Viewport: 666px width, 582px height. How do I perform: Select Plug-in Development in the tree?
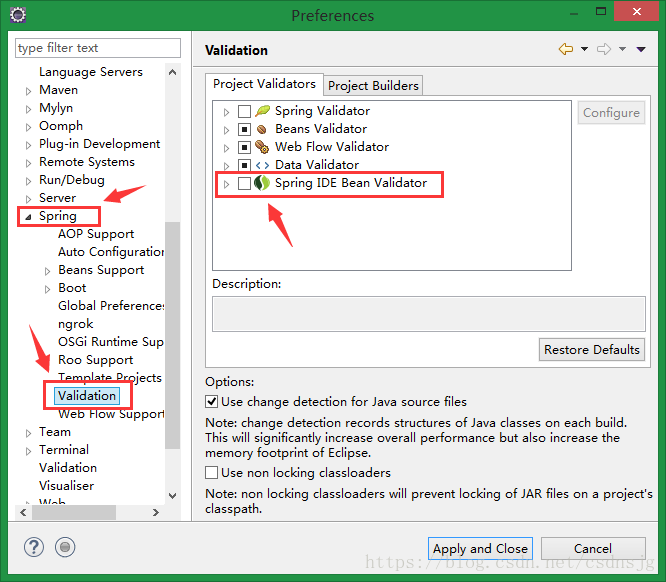point(99,144)
